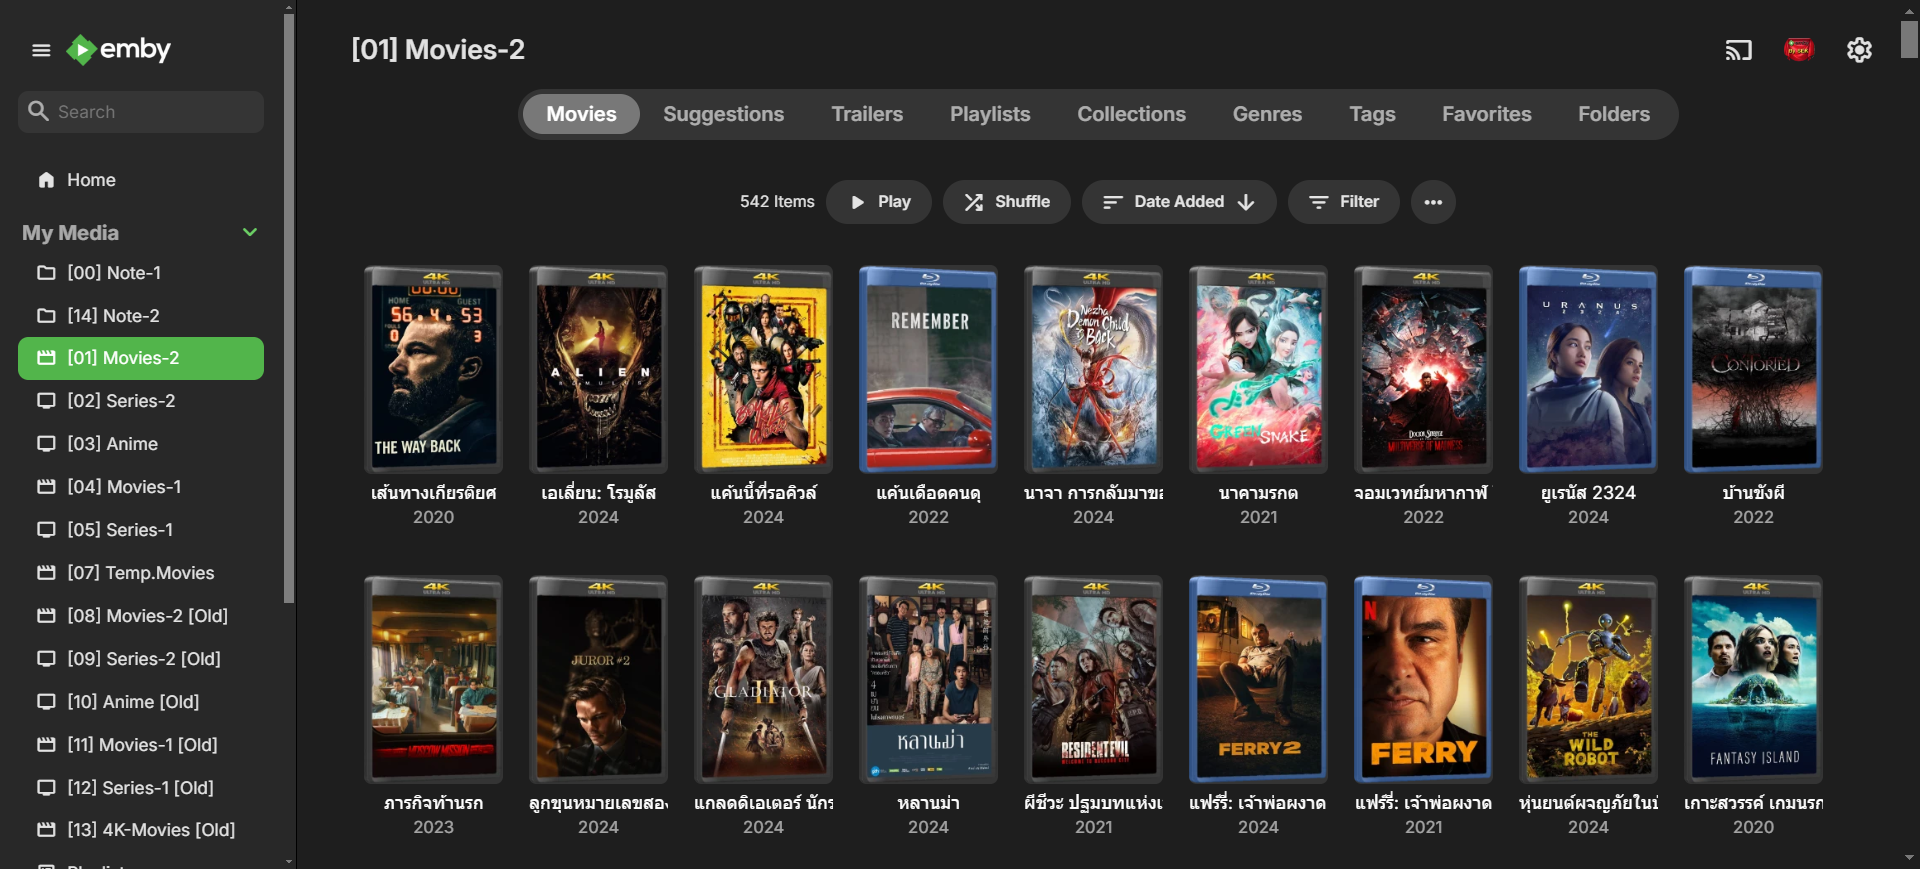Switch to the Movies tab

[x=581, y=114]
